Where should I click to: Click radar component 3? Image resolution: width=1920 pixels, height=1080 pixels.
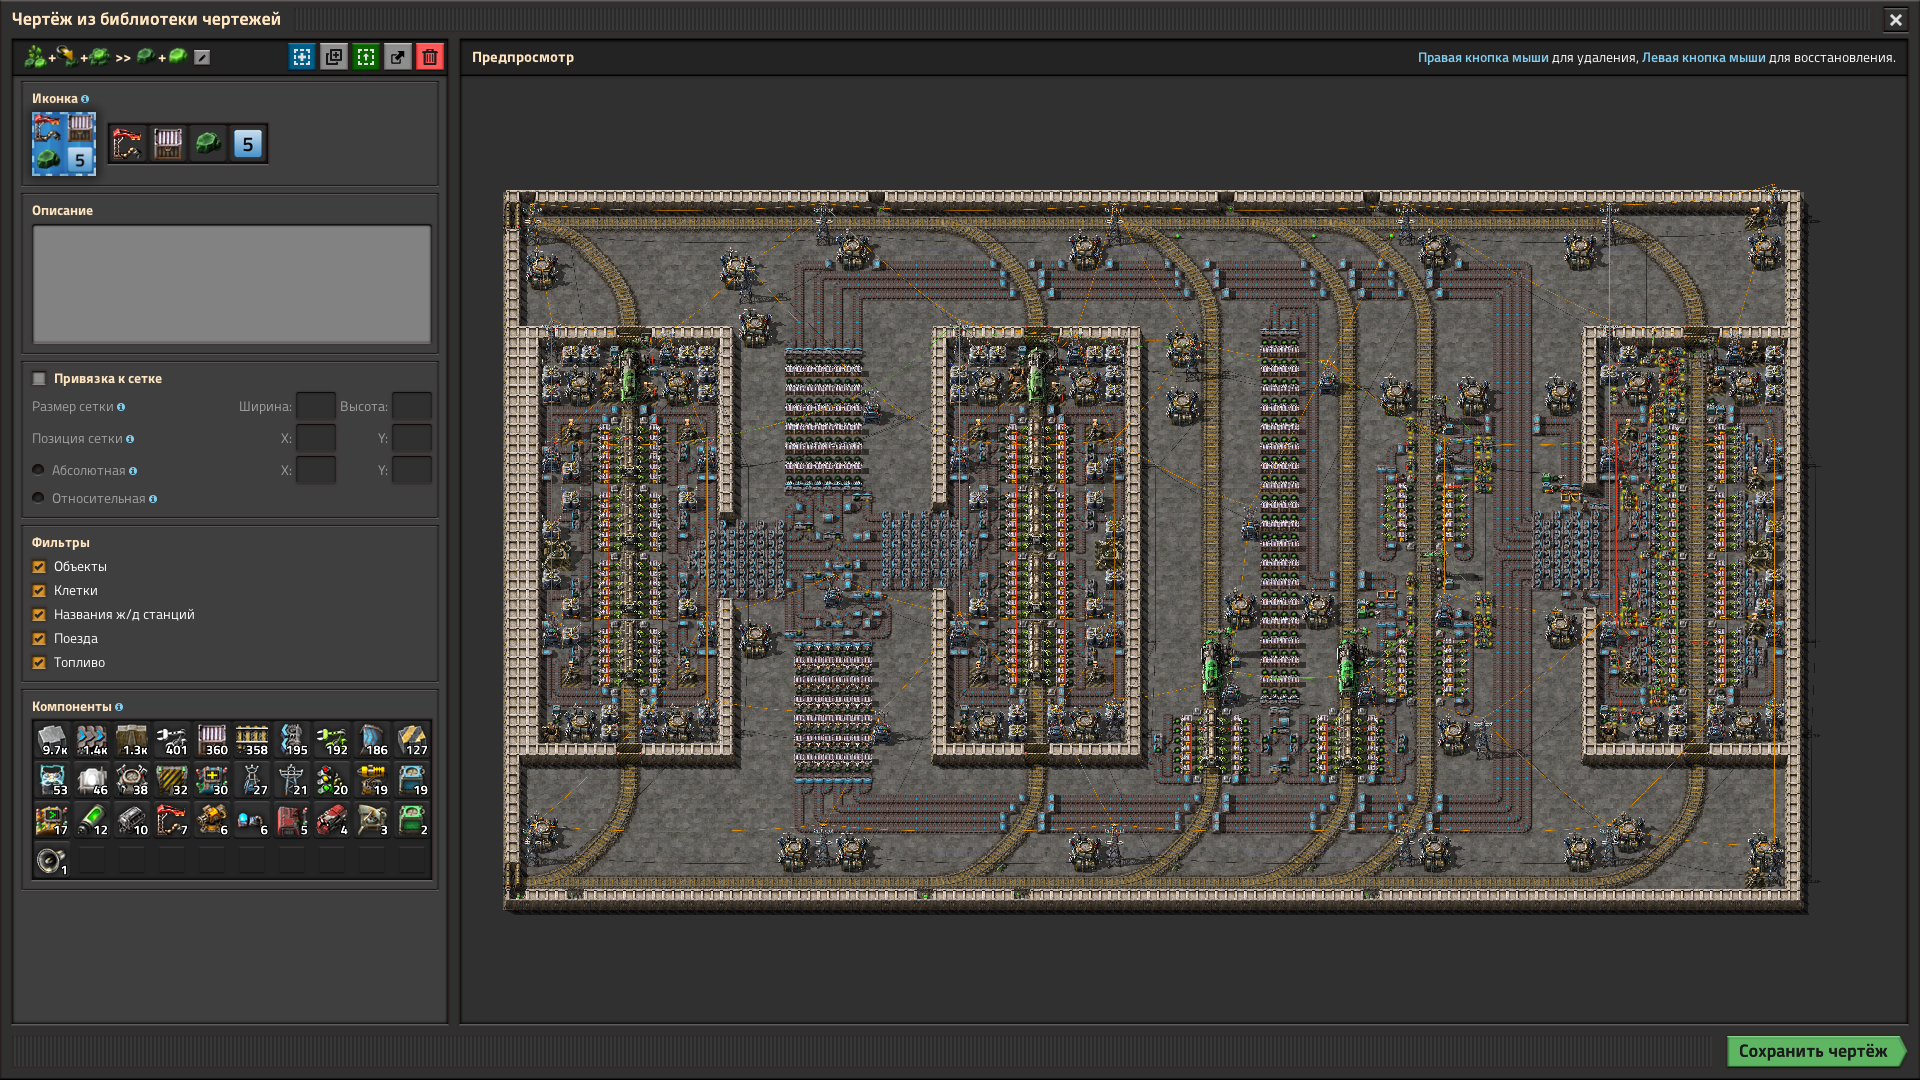pos(372,820)
